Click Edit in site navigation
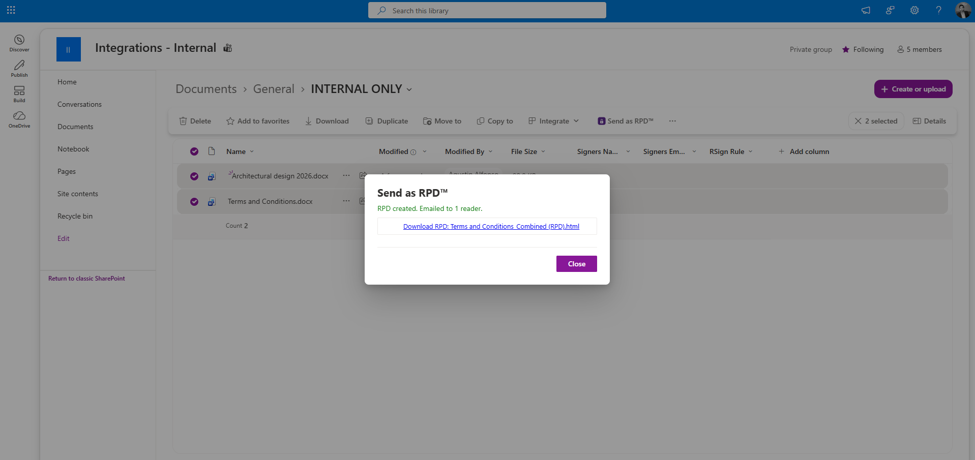 63,239
